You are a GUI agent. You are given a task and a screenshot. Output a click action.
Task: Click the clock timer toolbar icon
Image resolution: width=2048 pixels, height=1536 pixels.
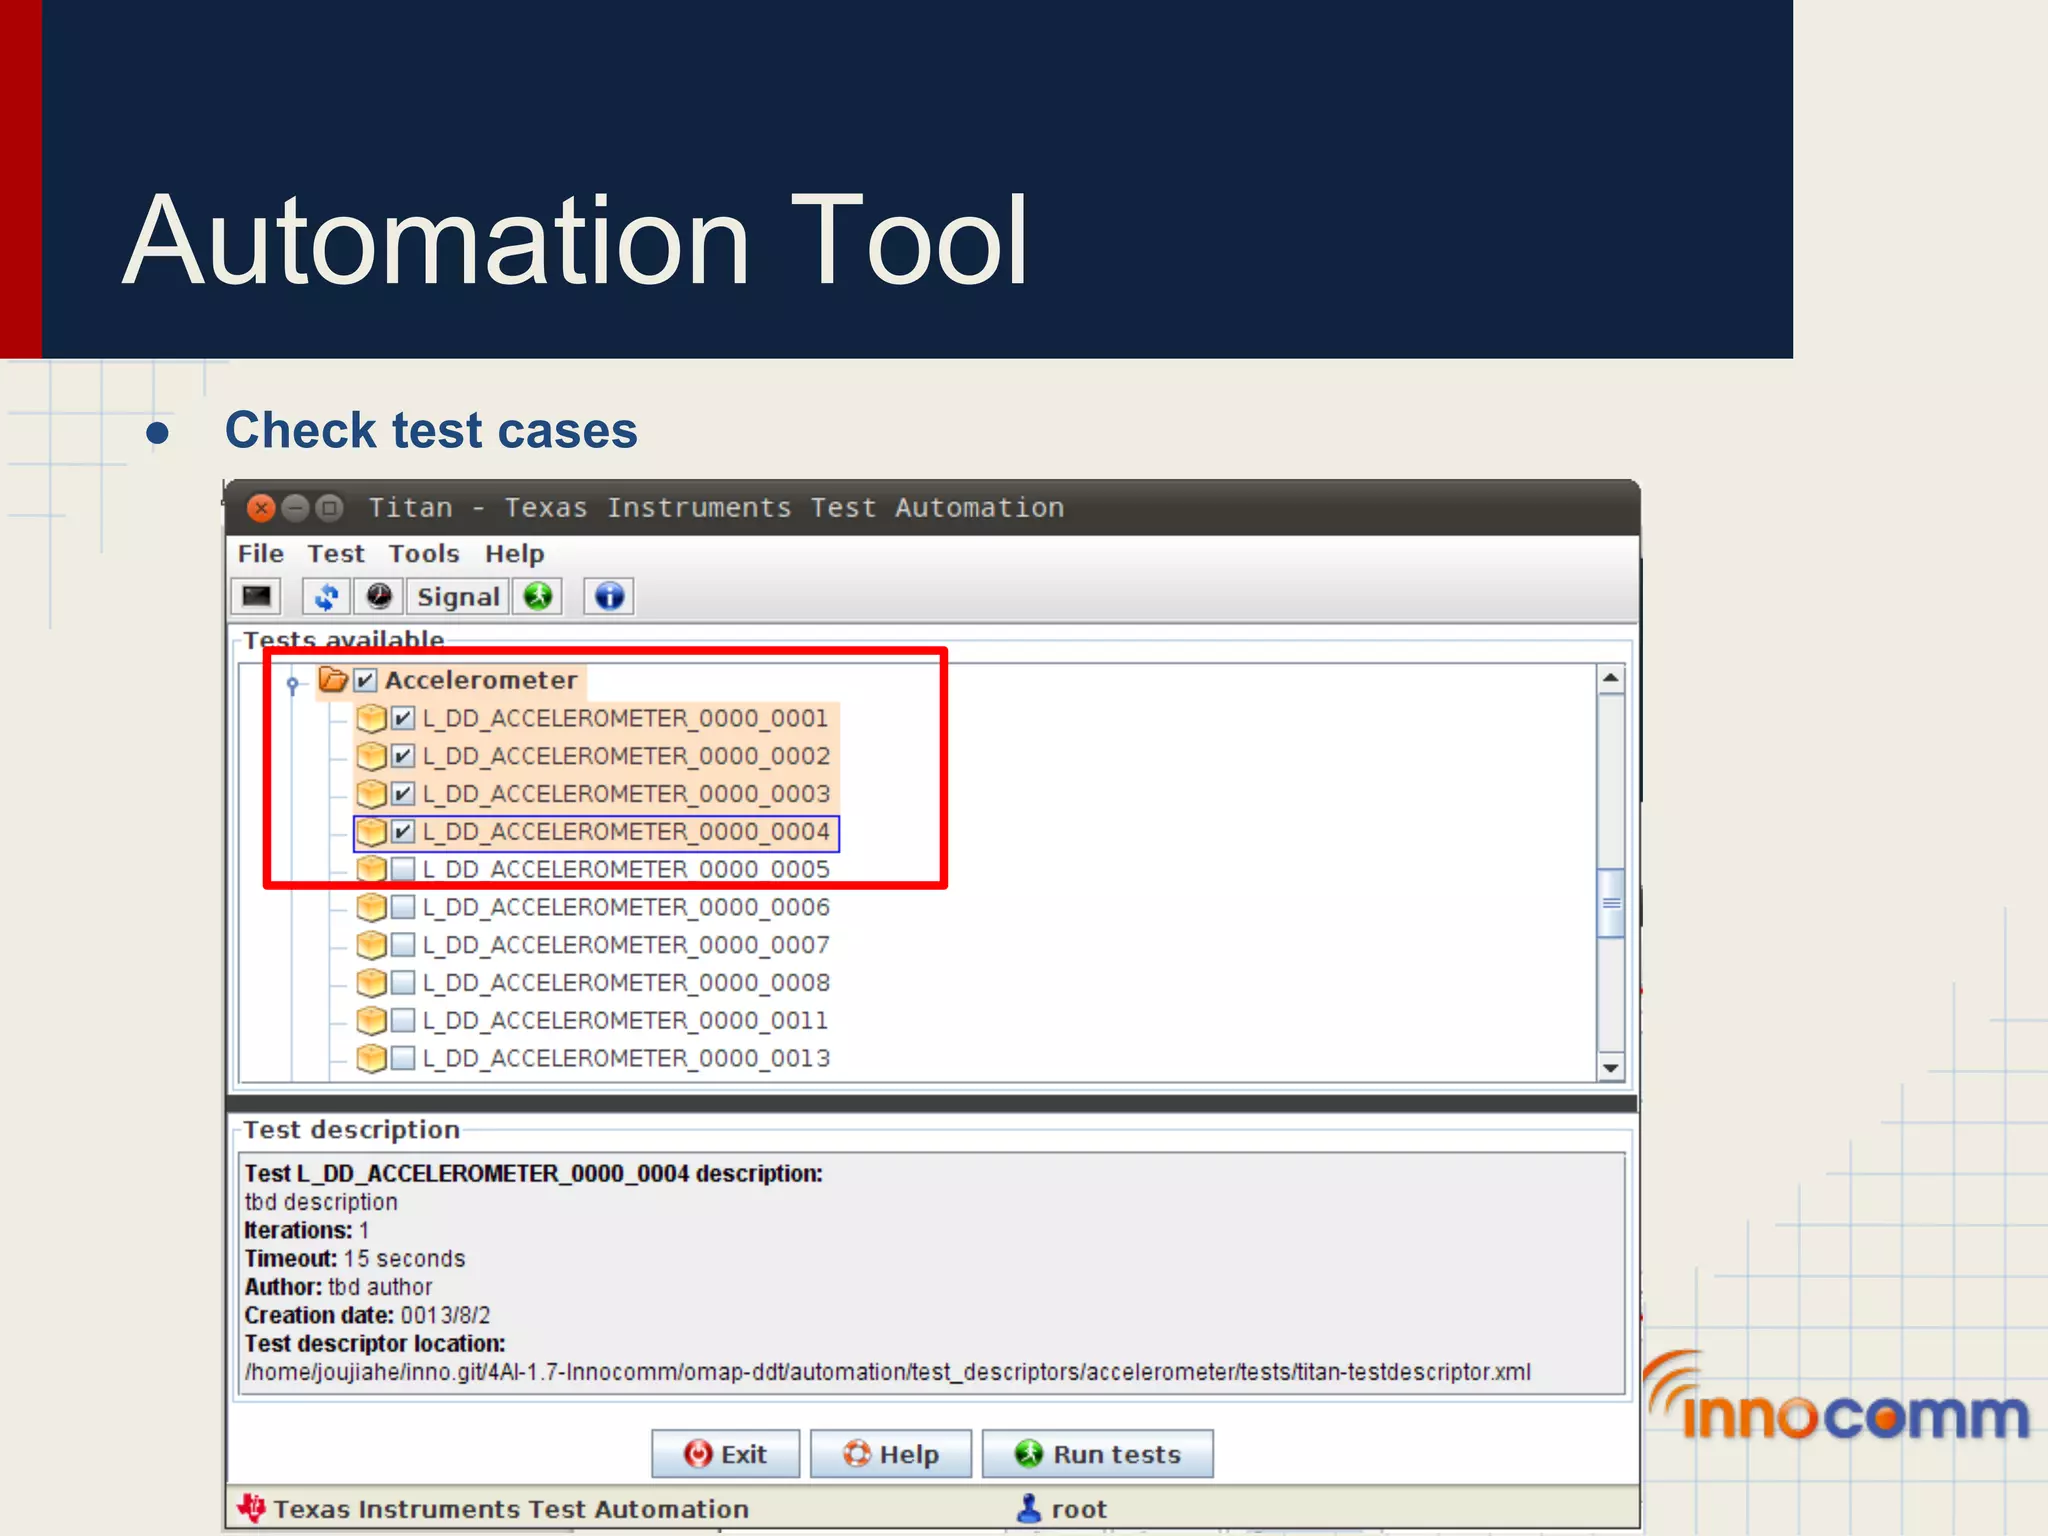click(x=379, y=596)
